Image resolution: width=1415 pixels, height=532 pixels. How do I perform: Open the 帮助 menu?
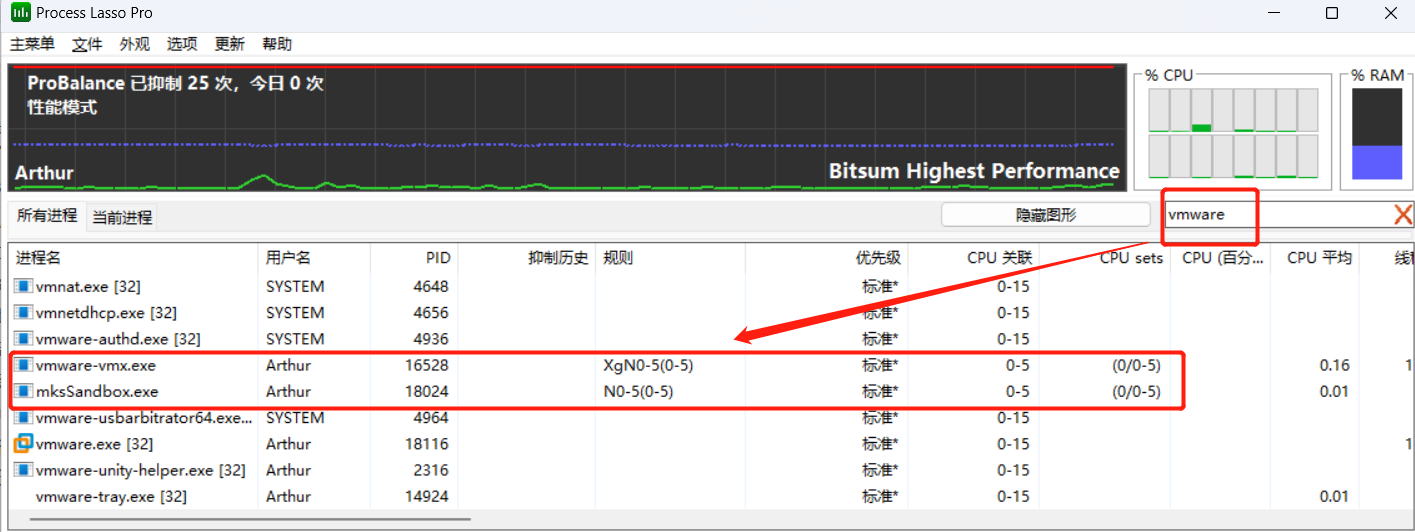point(277,44)
